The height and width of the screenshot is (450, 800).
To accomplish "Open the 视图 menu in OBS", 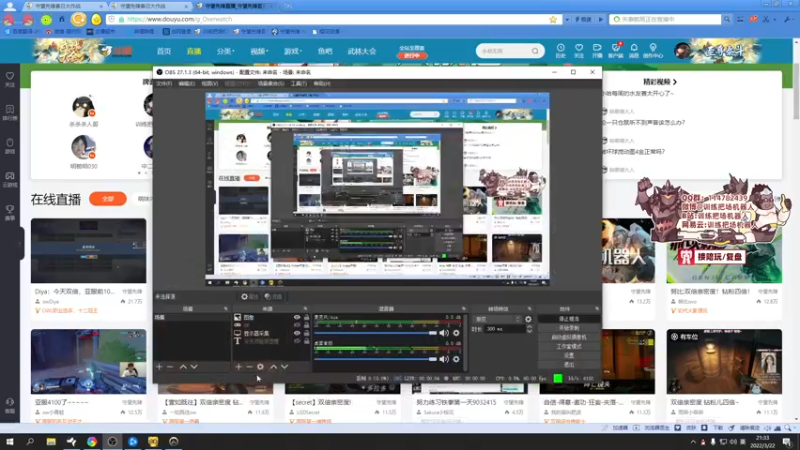I will pyautogui.click(x=209, y=84).
